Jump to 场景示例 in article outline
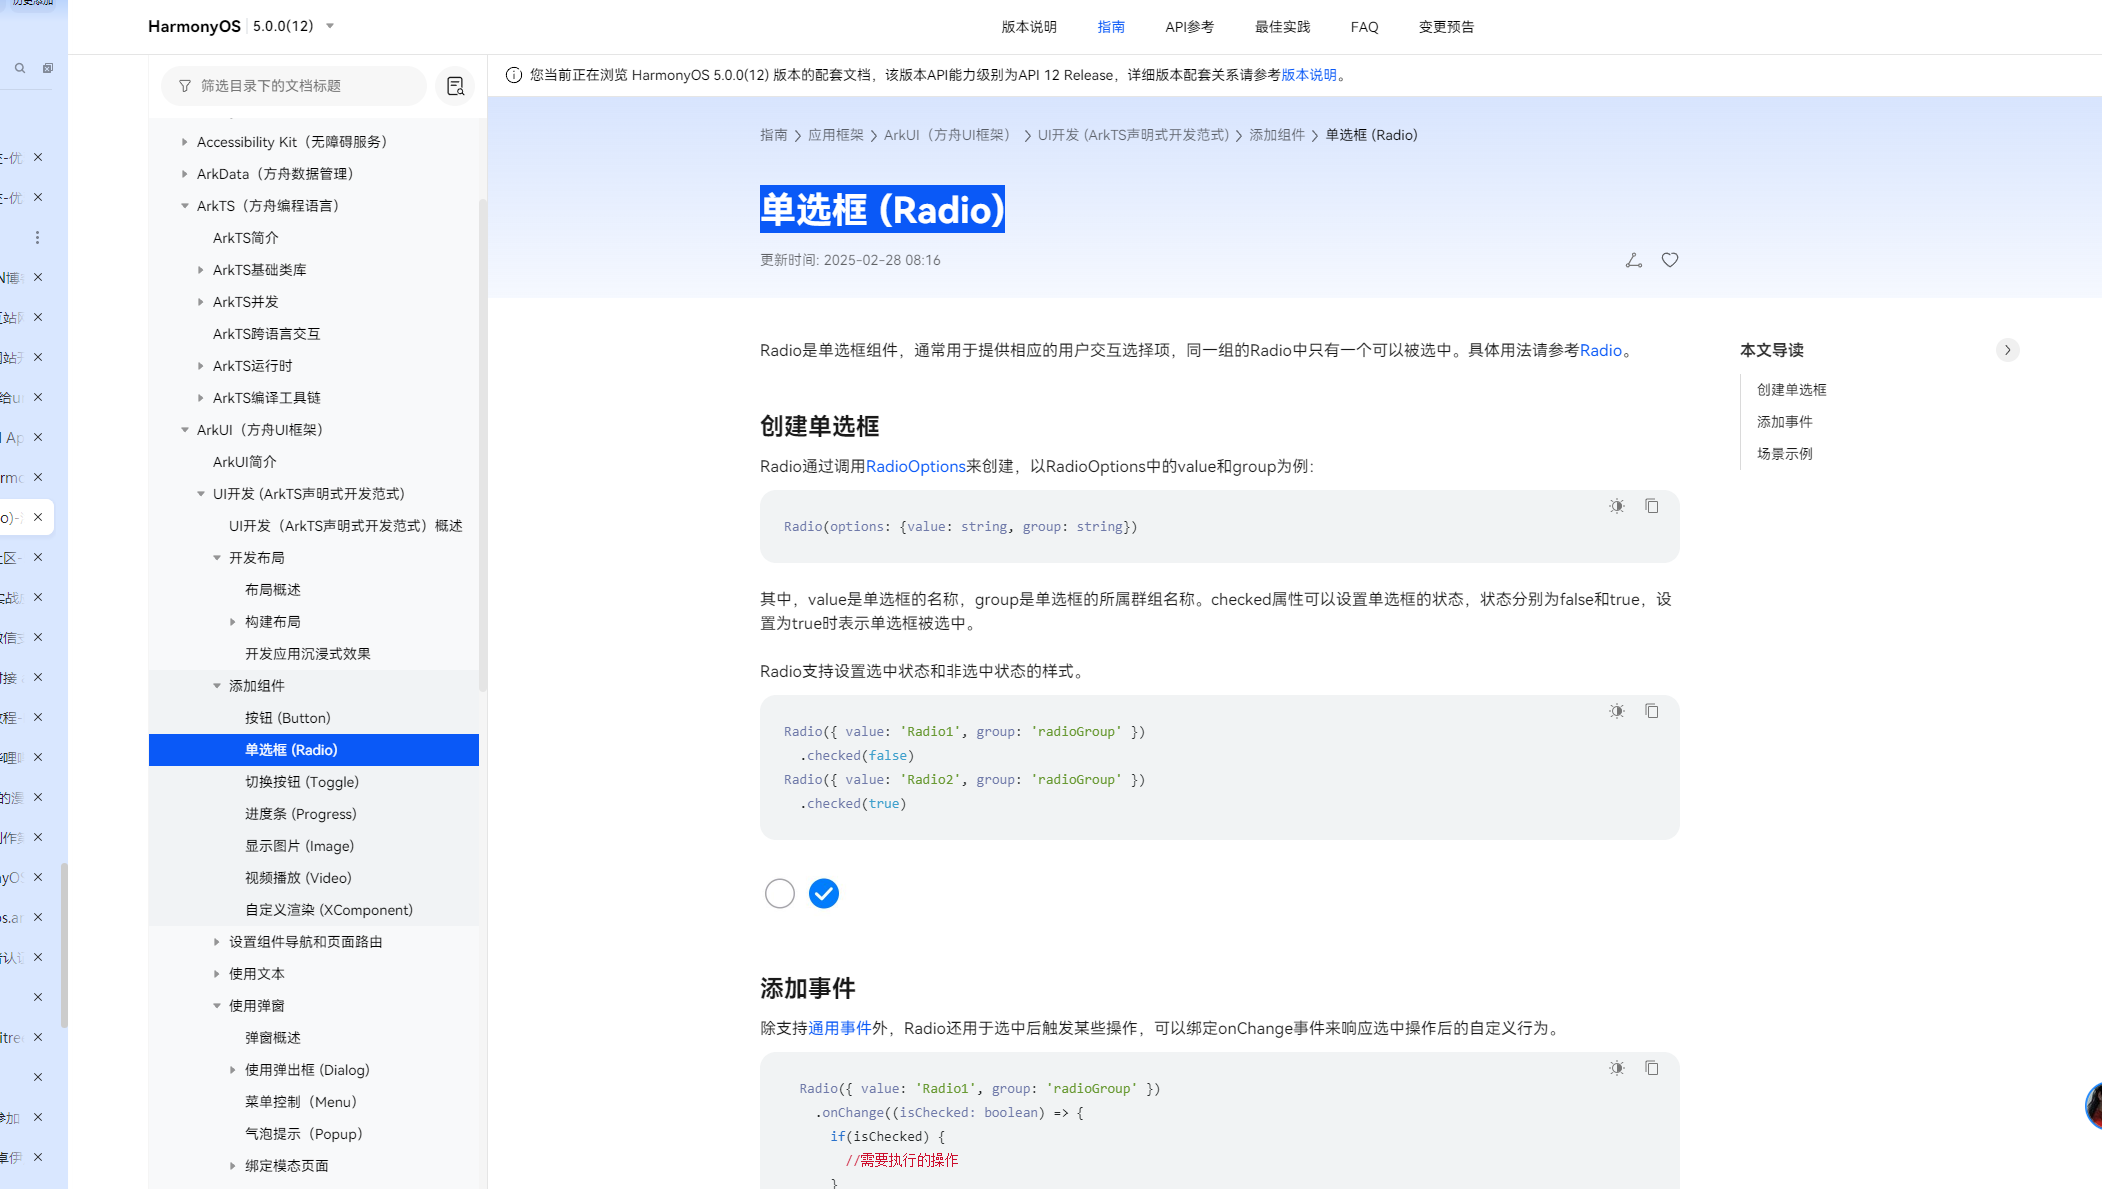Viewport: 2102px width, 1189px height. click(x=1784, y=454)
